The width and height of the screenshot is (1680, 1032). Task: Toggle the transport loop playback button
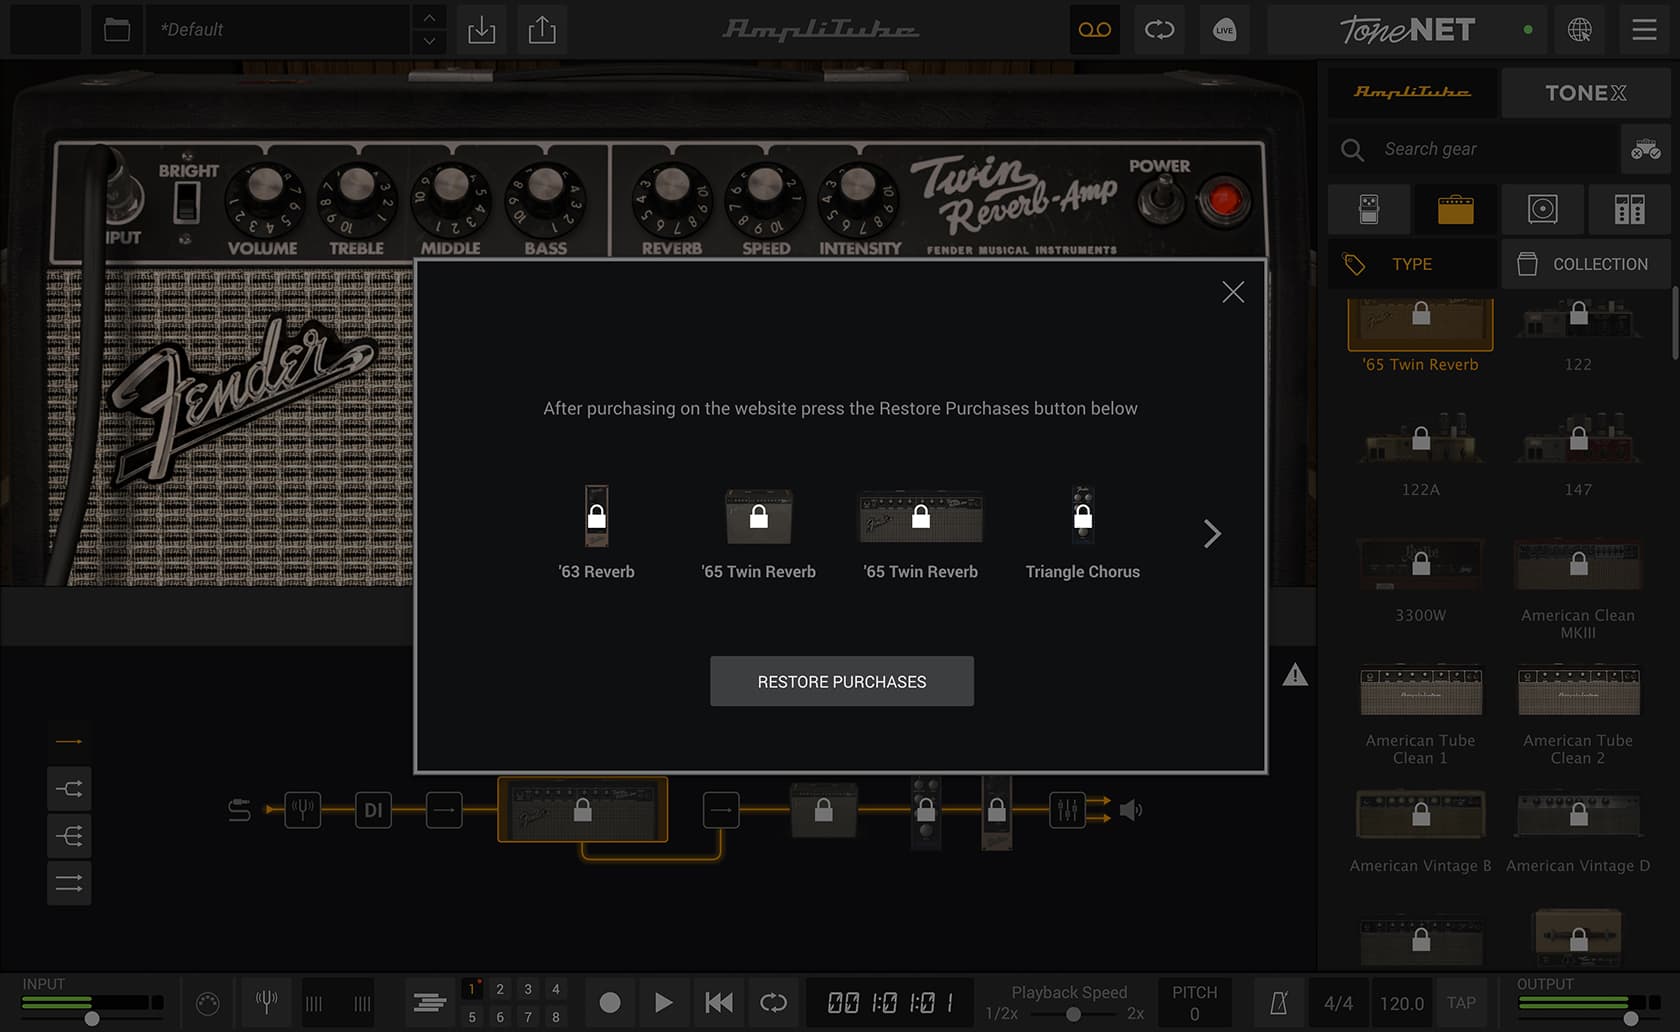(773, 1002)
